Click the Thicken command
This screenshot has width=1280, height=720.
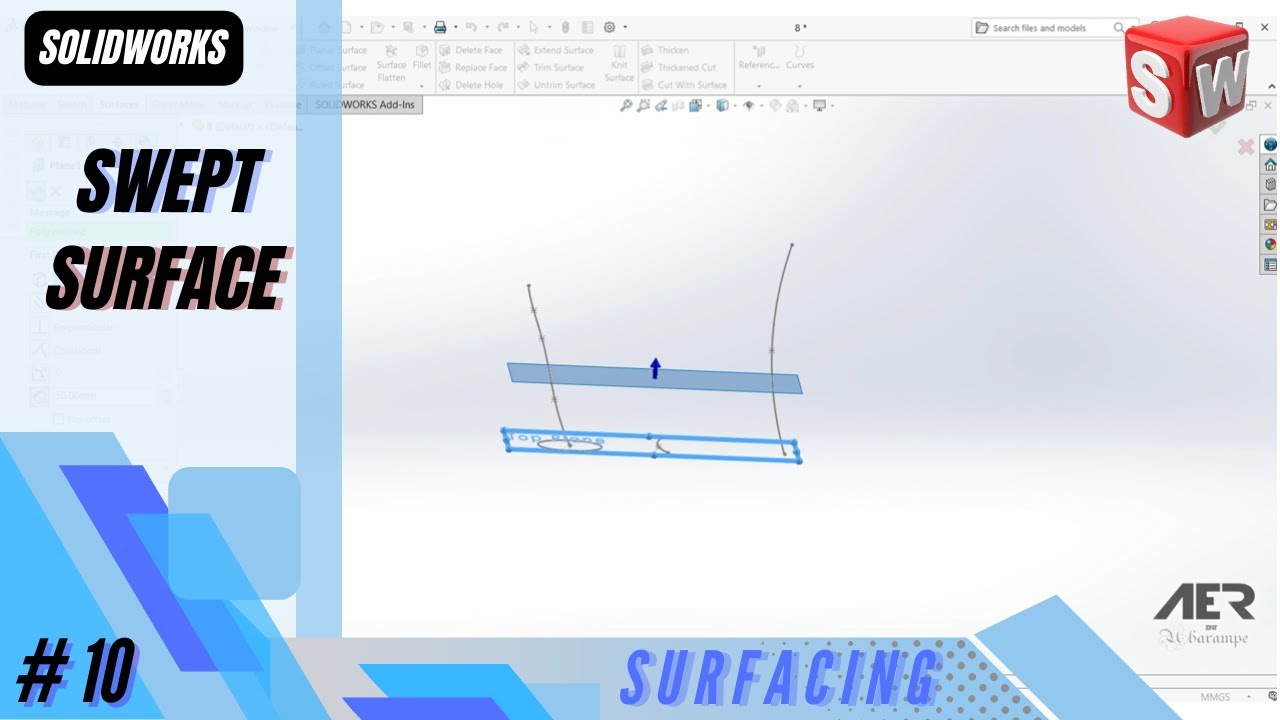click(665, 50)
